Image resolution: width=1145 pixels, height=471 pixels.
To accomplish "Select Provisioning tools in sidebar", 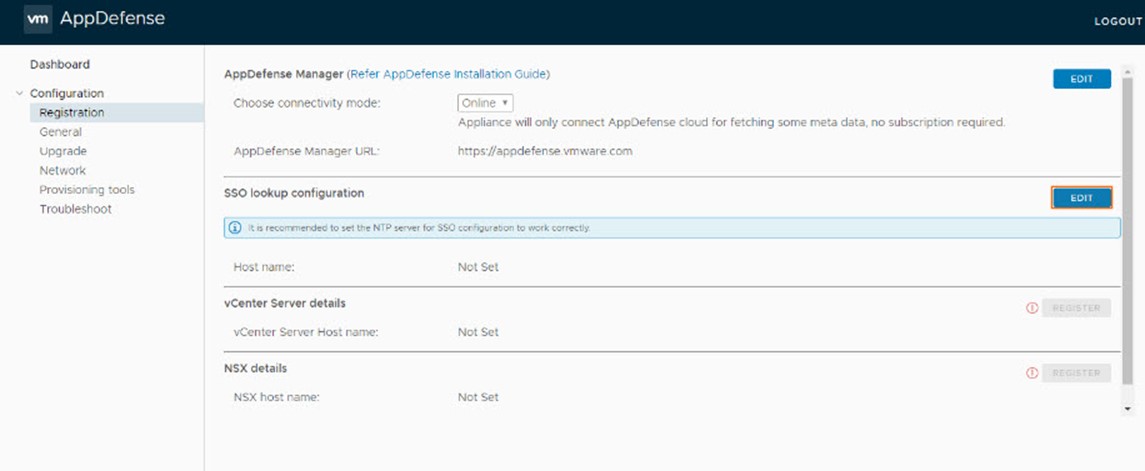I will coord(87,190).
